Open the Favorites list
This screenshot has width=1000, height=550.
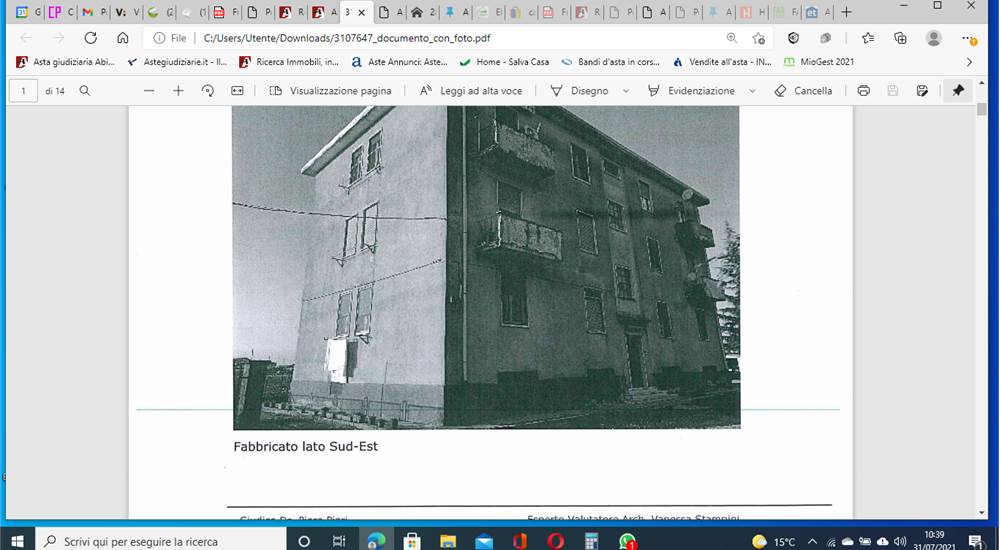pos(868,38)
